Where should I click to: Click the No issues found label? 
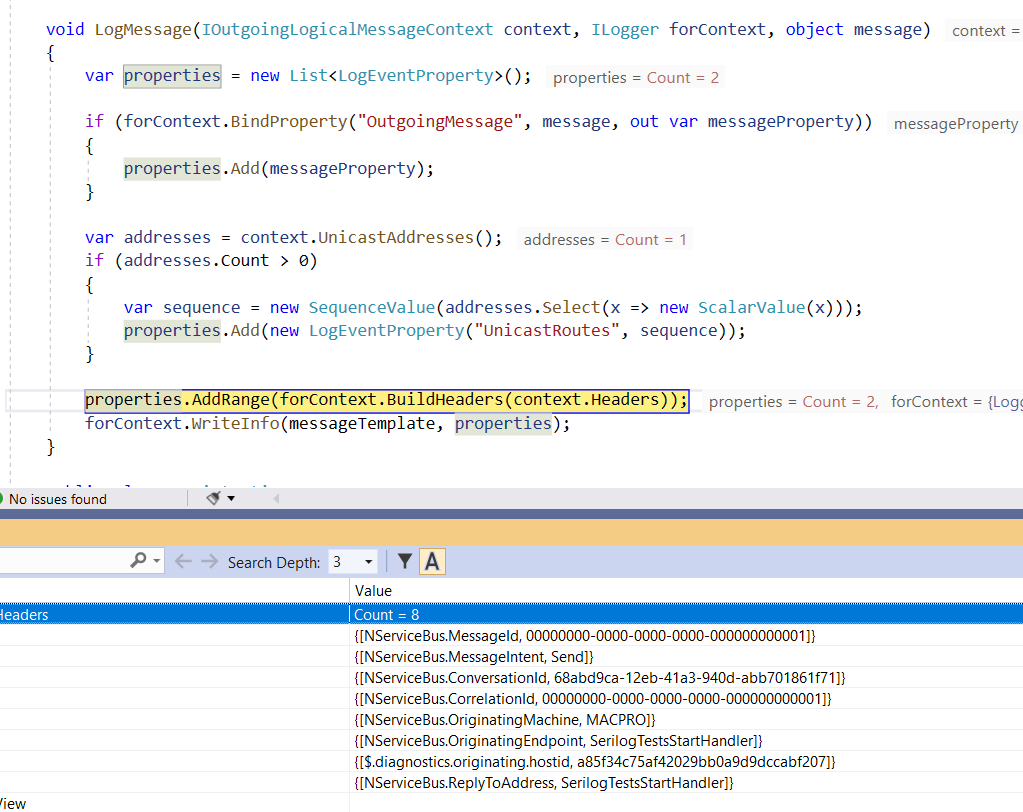(60, 498)
